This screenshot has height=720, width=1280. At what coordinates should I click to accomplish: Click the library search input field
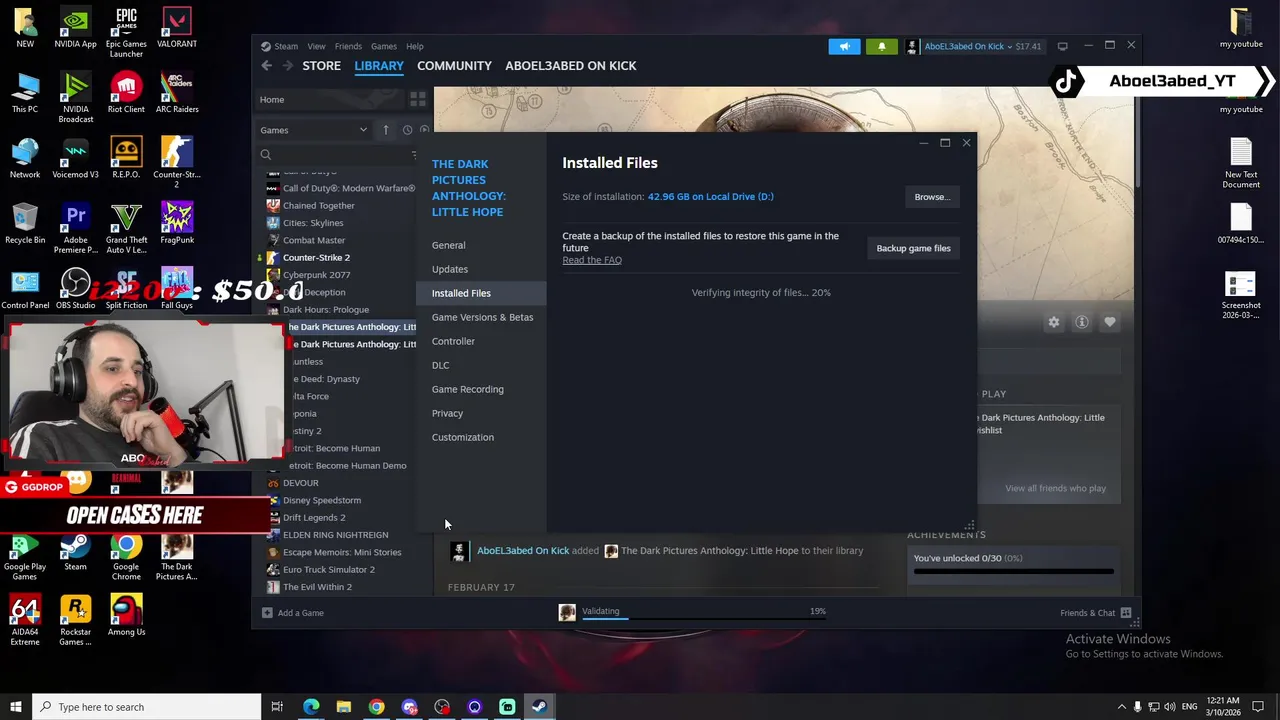(340, 155)
